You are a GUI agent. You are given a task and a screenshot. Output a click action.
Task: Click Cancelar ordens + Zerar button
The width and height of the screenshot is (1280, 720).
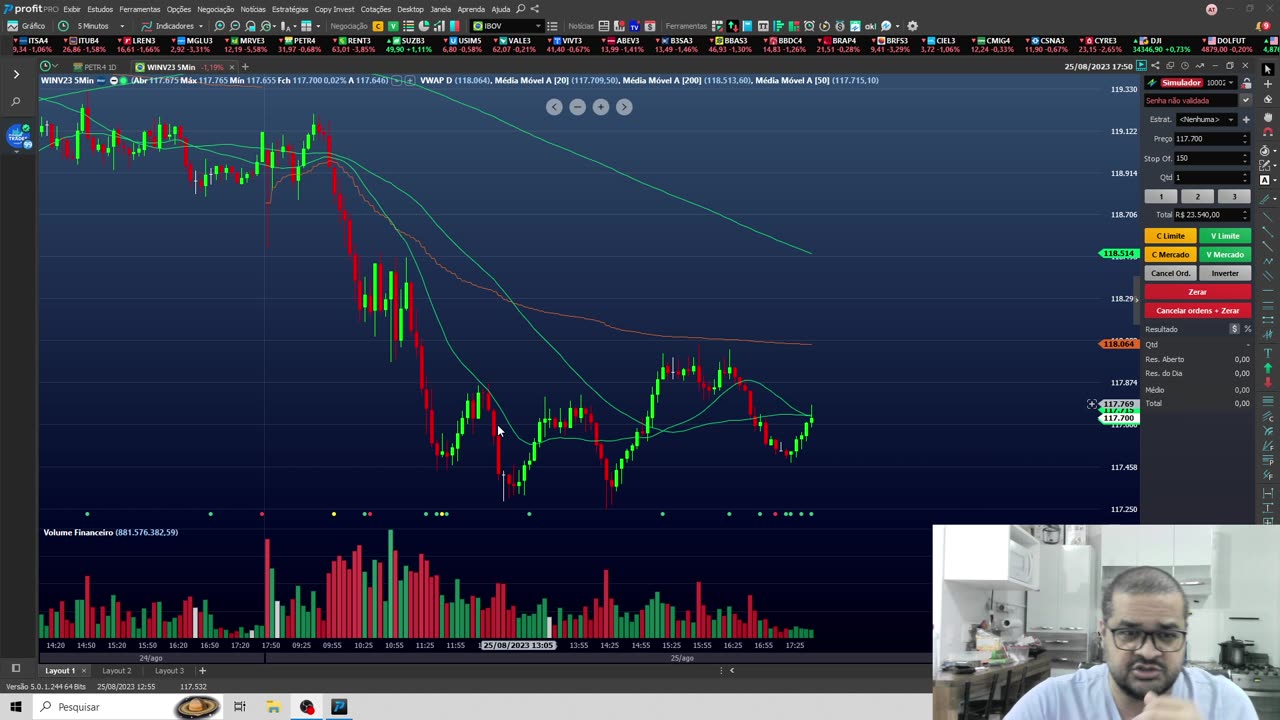1198,311
